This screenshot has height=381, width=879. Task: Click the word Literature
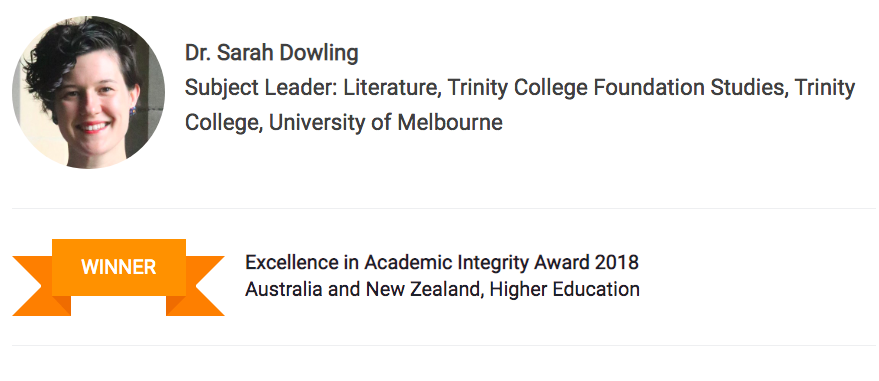(x=392, y=87)
